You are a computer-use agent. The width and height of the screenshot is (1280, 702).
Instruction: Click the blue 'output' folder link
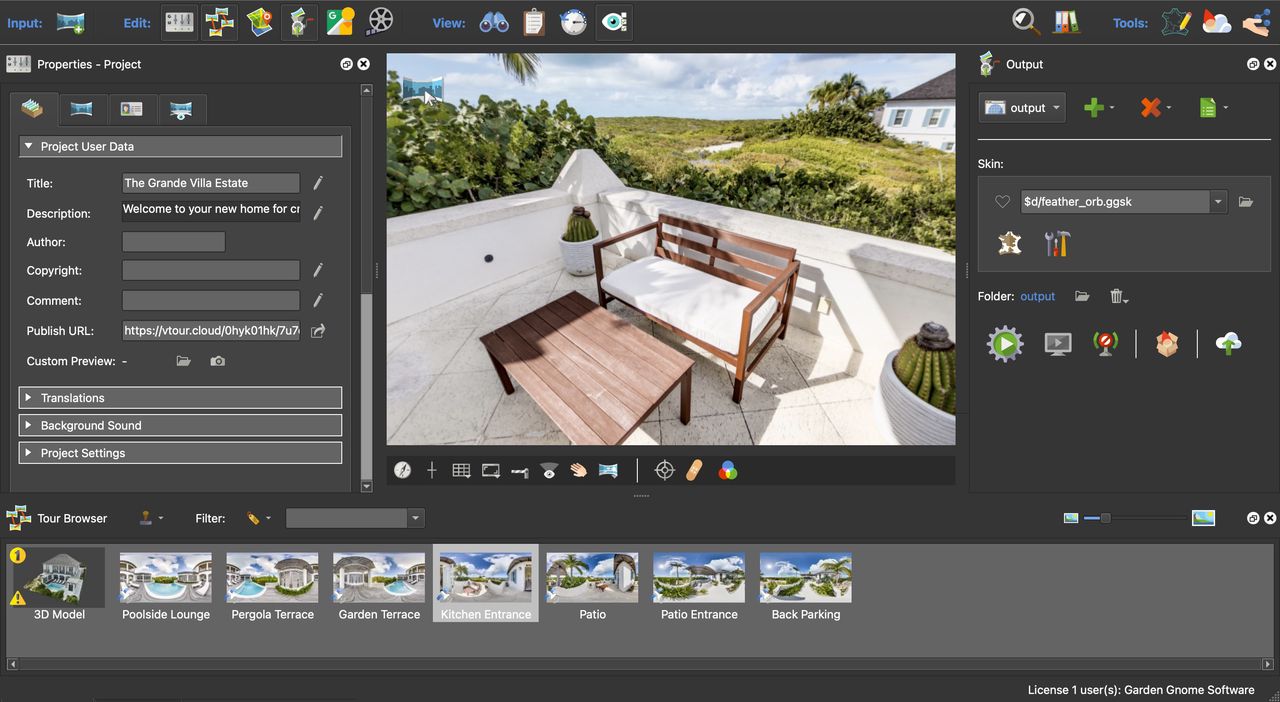point(1037,297)
